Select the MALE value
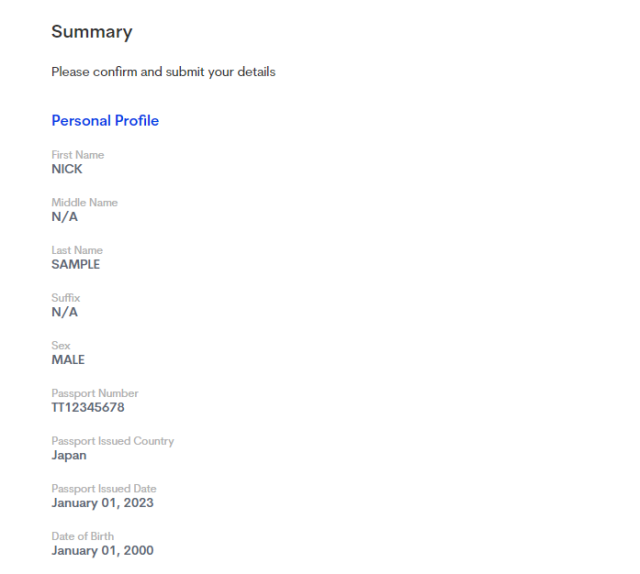Image resolution: width=640 pixels, height=574 pixels. (68, 360)
